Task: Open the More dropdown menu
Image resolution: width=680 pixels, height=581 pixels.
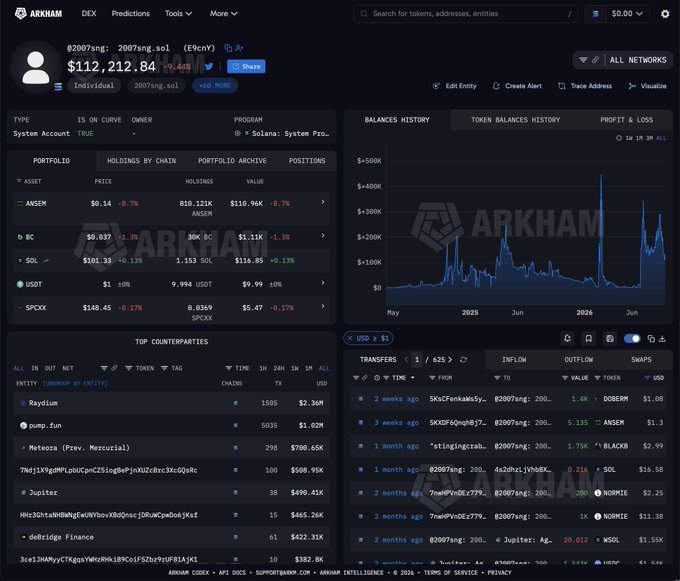Action: (x=223, y=13)
